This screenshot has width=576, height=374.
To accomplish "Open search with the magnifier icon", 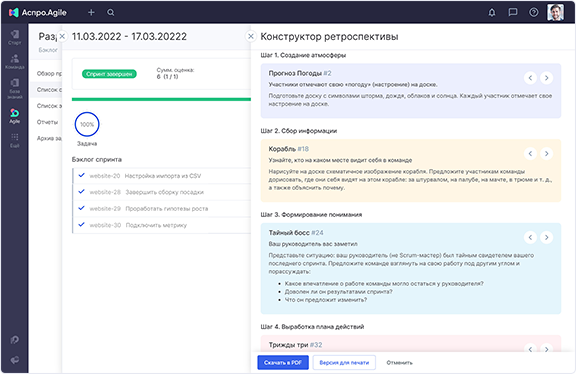I will 111,12.
